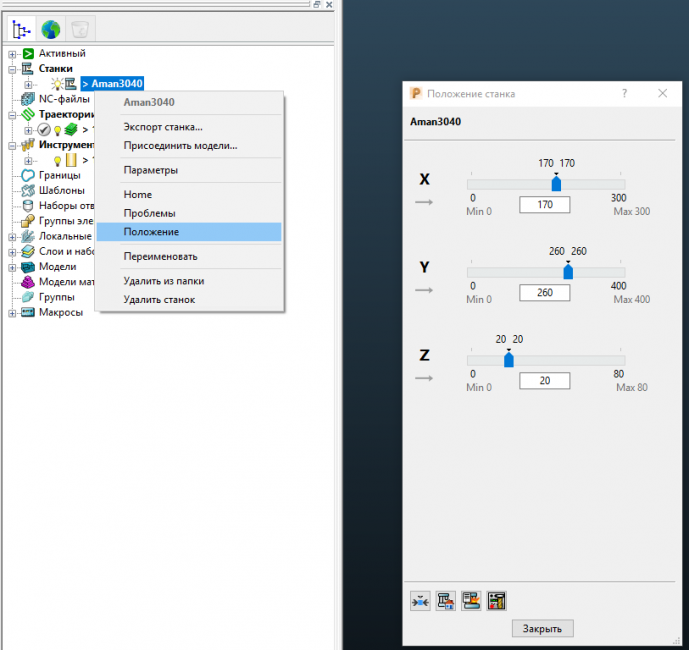This screenshot has height=650, width=689.
Task: Expand the Модели tree node
Action: [13, 267]
